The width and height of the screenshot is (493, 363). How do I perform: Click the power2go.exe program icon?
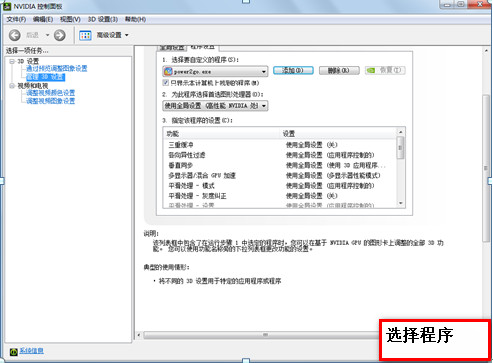[168, 71]
